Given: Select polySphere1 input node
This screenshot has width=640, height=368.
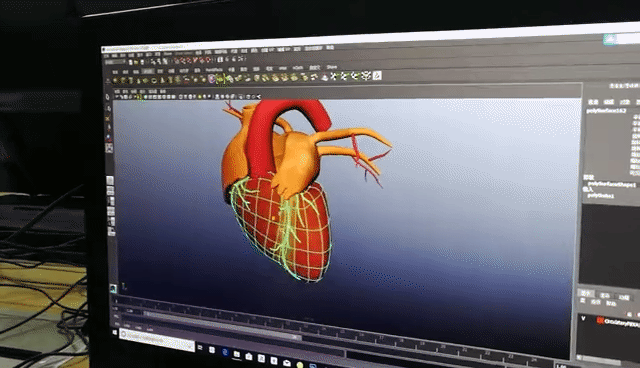Looking at the screenshot, I should click(600, 195).
